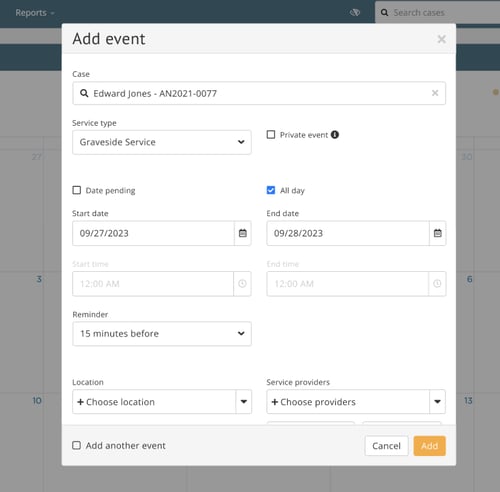Open the End date calendar picker
The height and width of the screenshot is (492, 500).
coord(437,233)
